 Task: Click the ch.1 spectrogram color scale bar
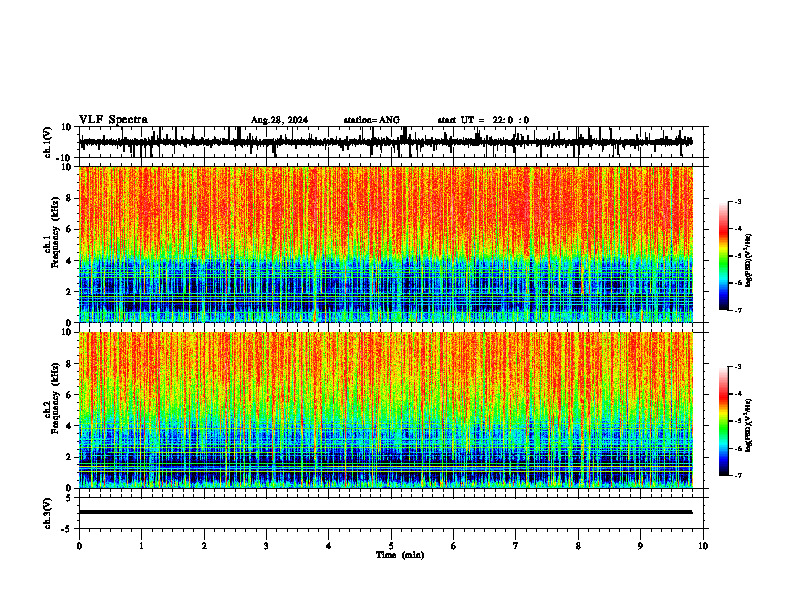723,256
